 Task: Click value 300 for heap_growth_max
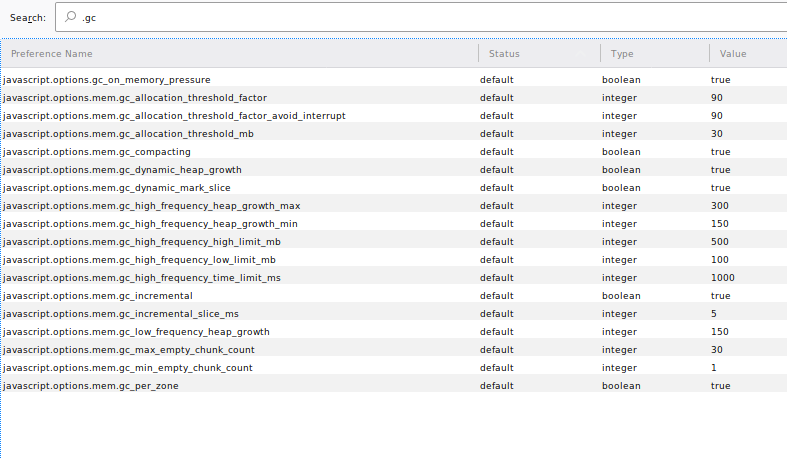pyautogui.click(x=720, y=205)
